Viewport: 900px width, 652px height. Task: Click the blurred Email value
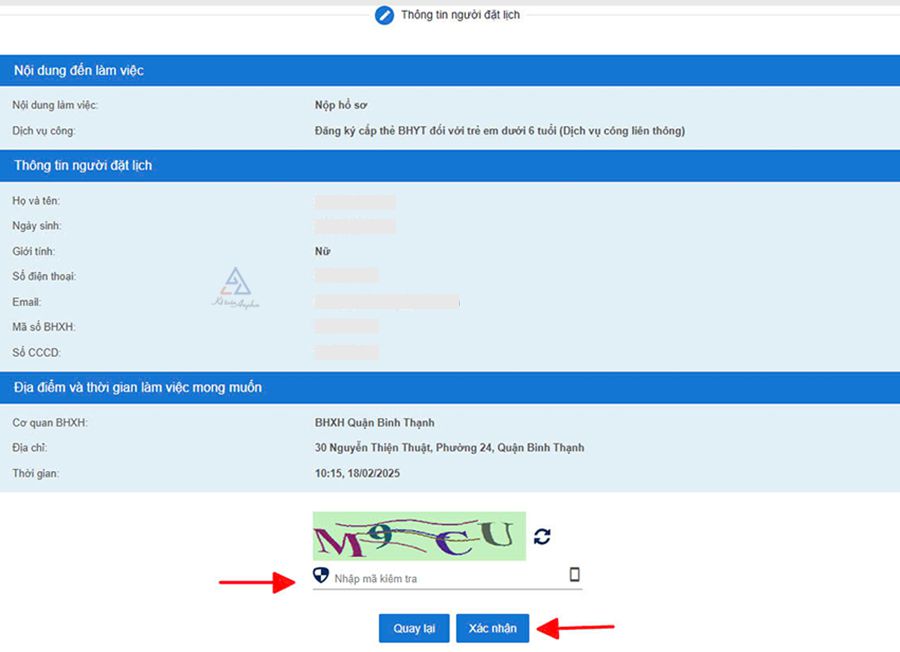click(387, 301)
